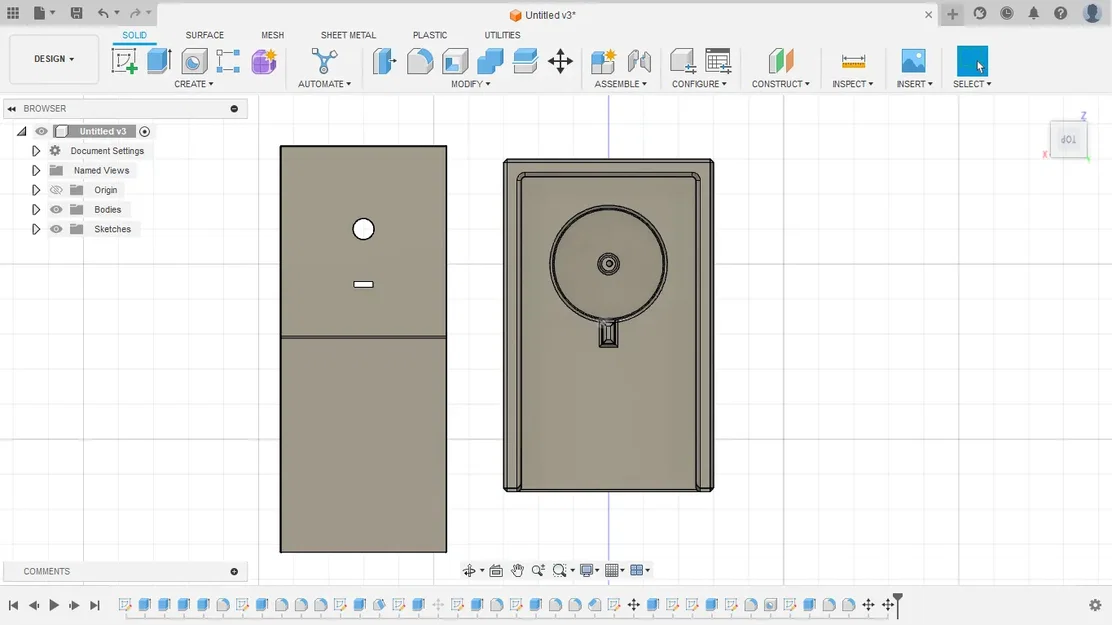Image resolution: width=1112 pixels, height=625 pixels.
Task: Click the New Component icon
Action: click(x=604, y=61)
